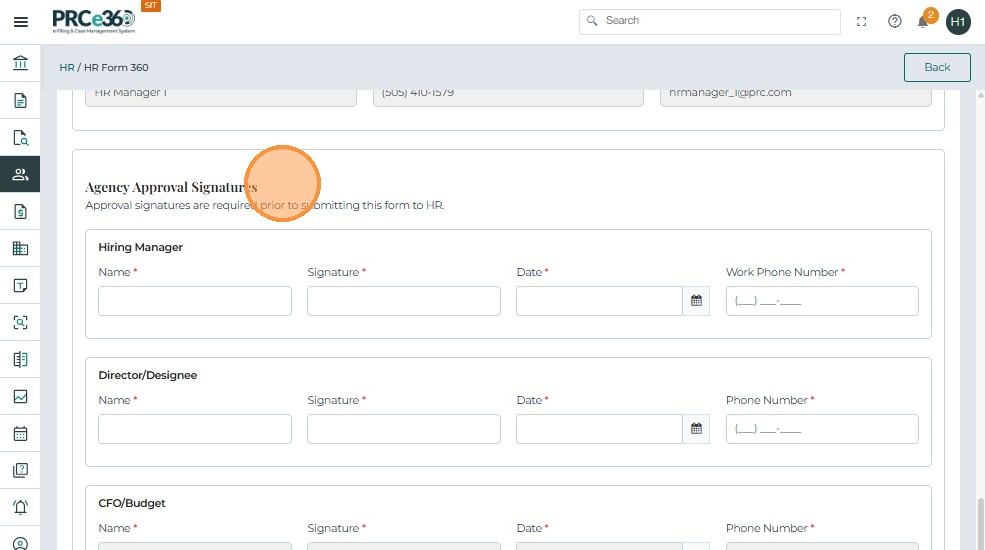Viewport: 985px width, 550px height.
Task: Click the Back button
Action: coord(937,67)
